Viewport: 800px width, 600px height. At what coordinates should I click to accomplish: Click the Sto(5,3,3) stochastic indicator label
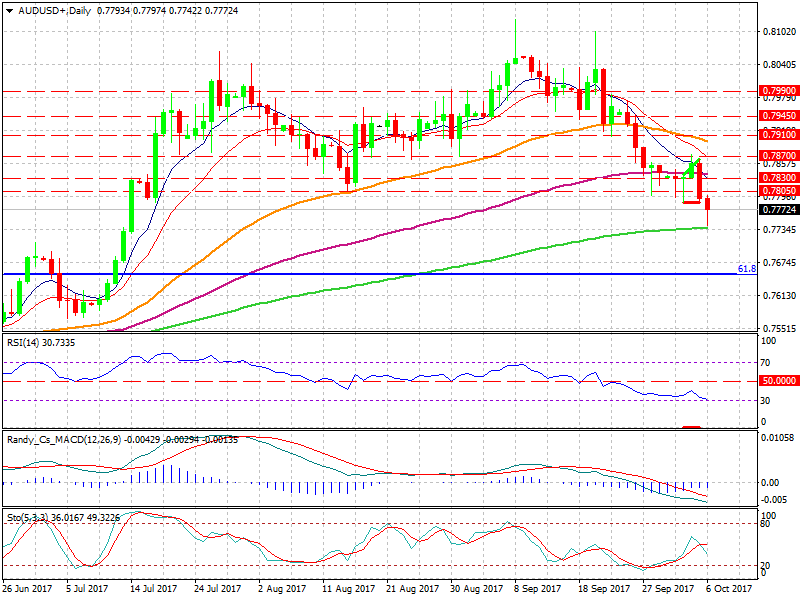tap(28, 517)
